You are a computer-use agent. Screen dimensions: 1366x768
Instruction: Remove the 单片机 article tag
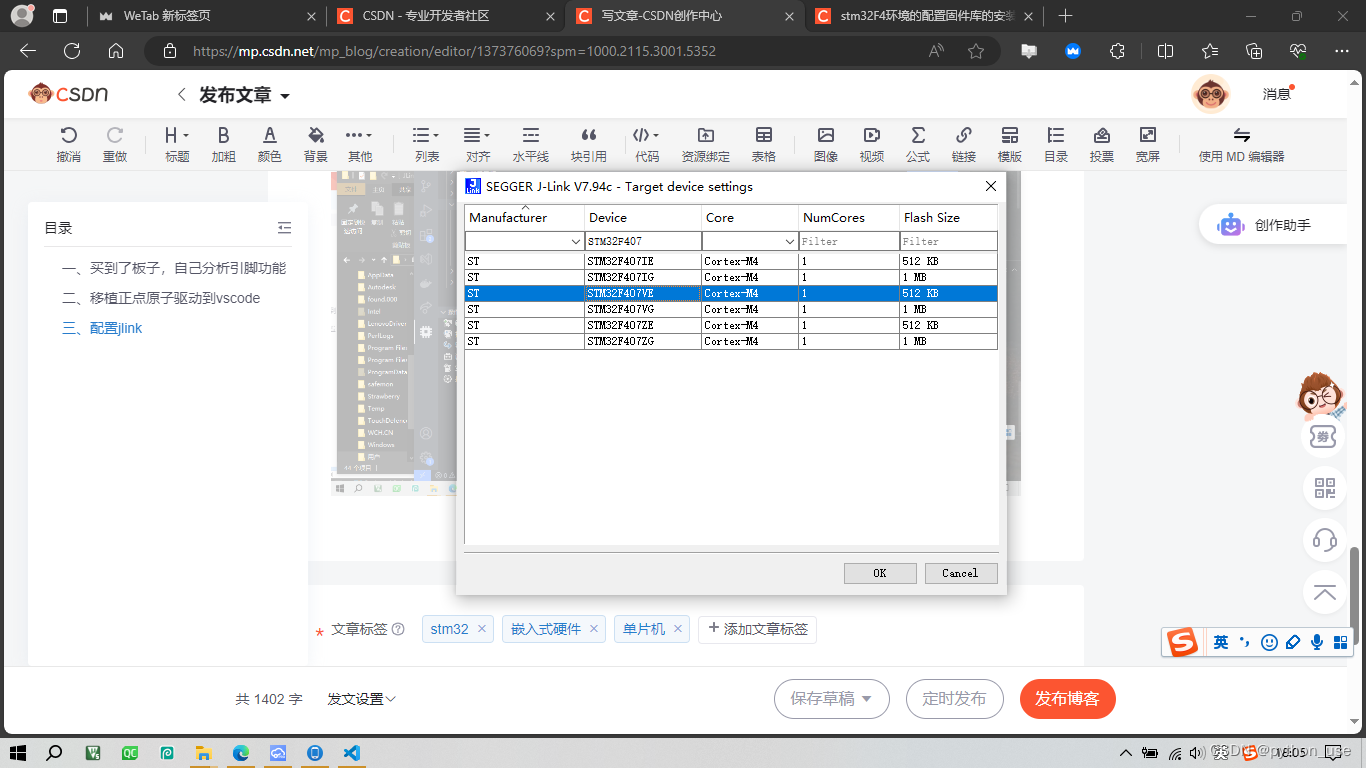(678, 629)
